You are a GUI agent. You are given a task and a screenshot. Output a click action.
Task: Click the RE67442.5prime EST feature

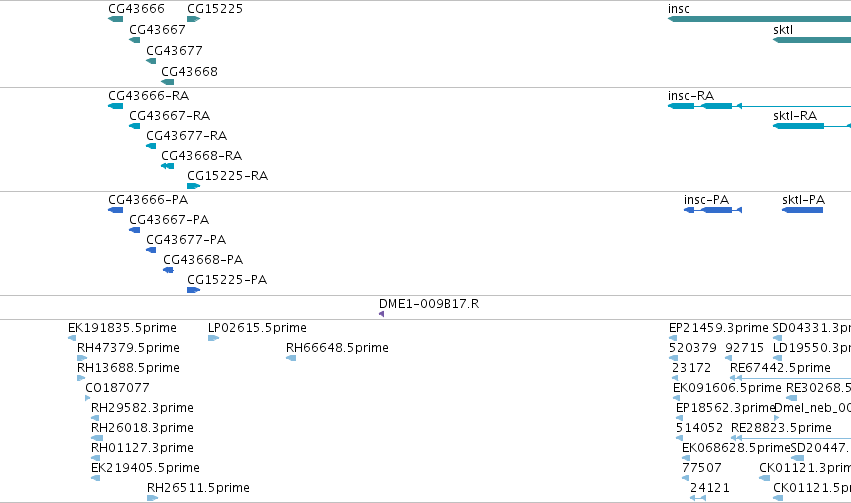click(x=790, y=378)
